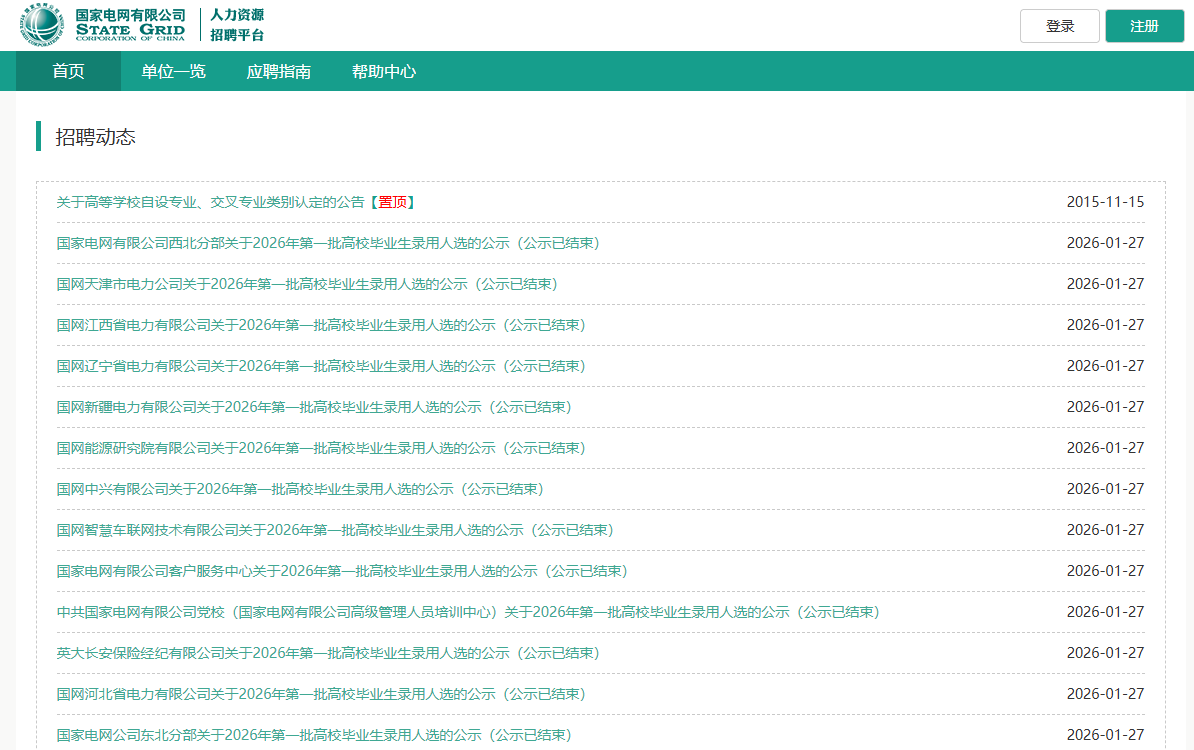This screenshot has height=750, width=1194.
Task: Switch to the 单位一览 menu item
Action: point(173,72)
